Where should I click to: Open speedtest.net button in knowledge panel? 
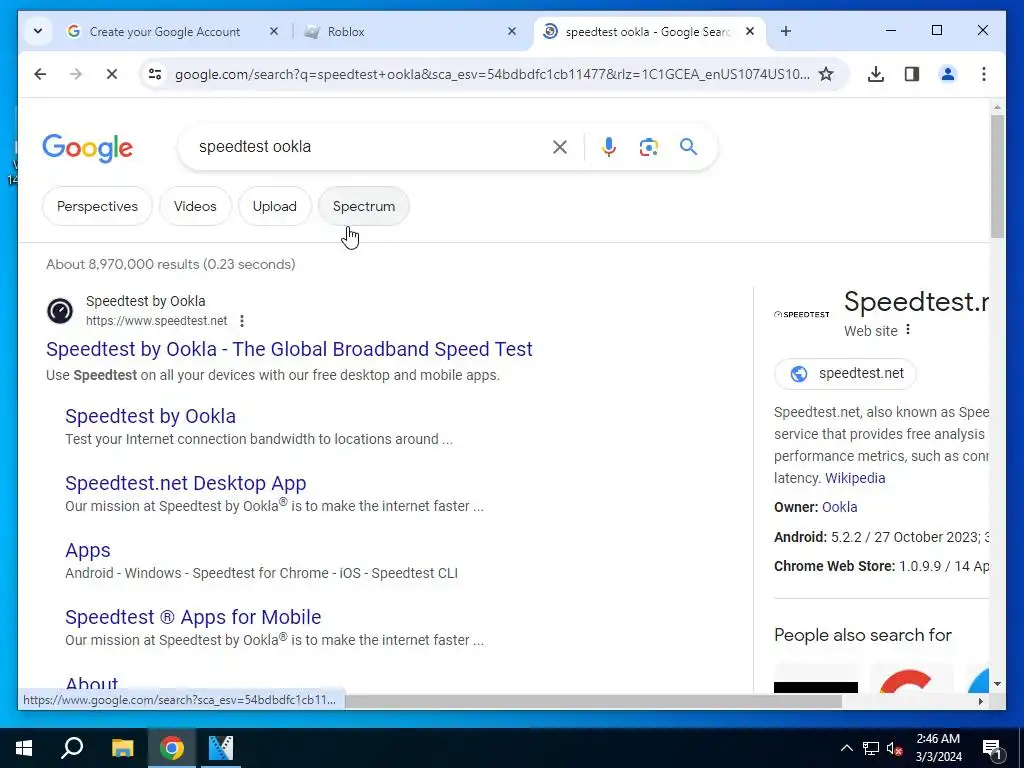[845, 374]
